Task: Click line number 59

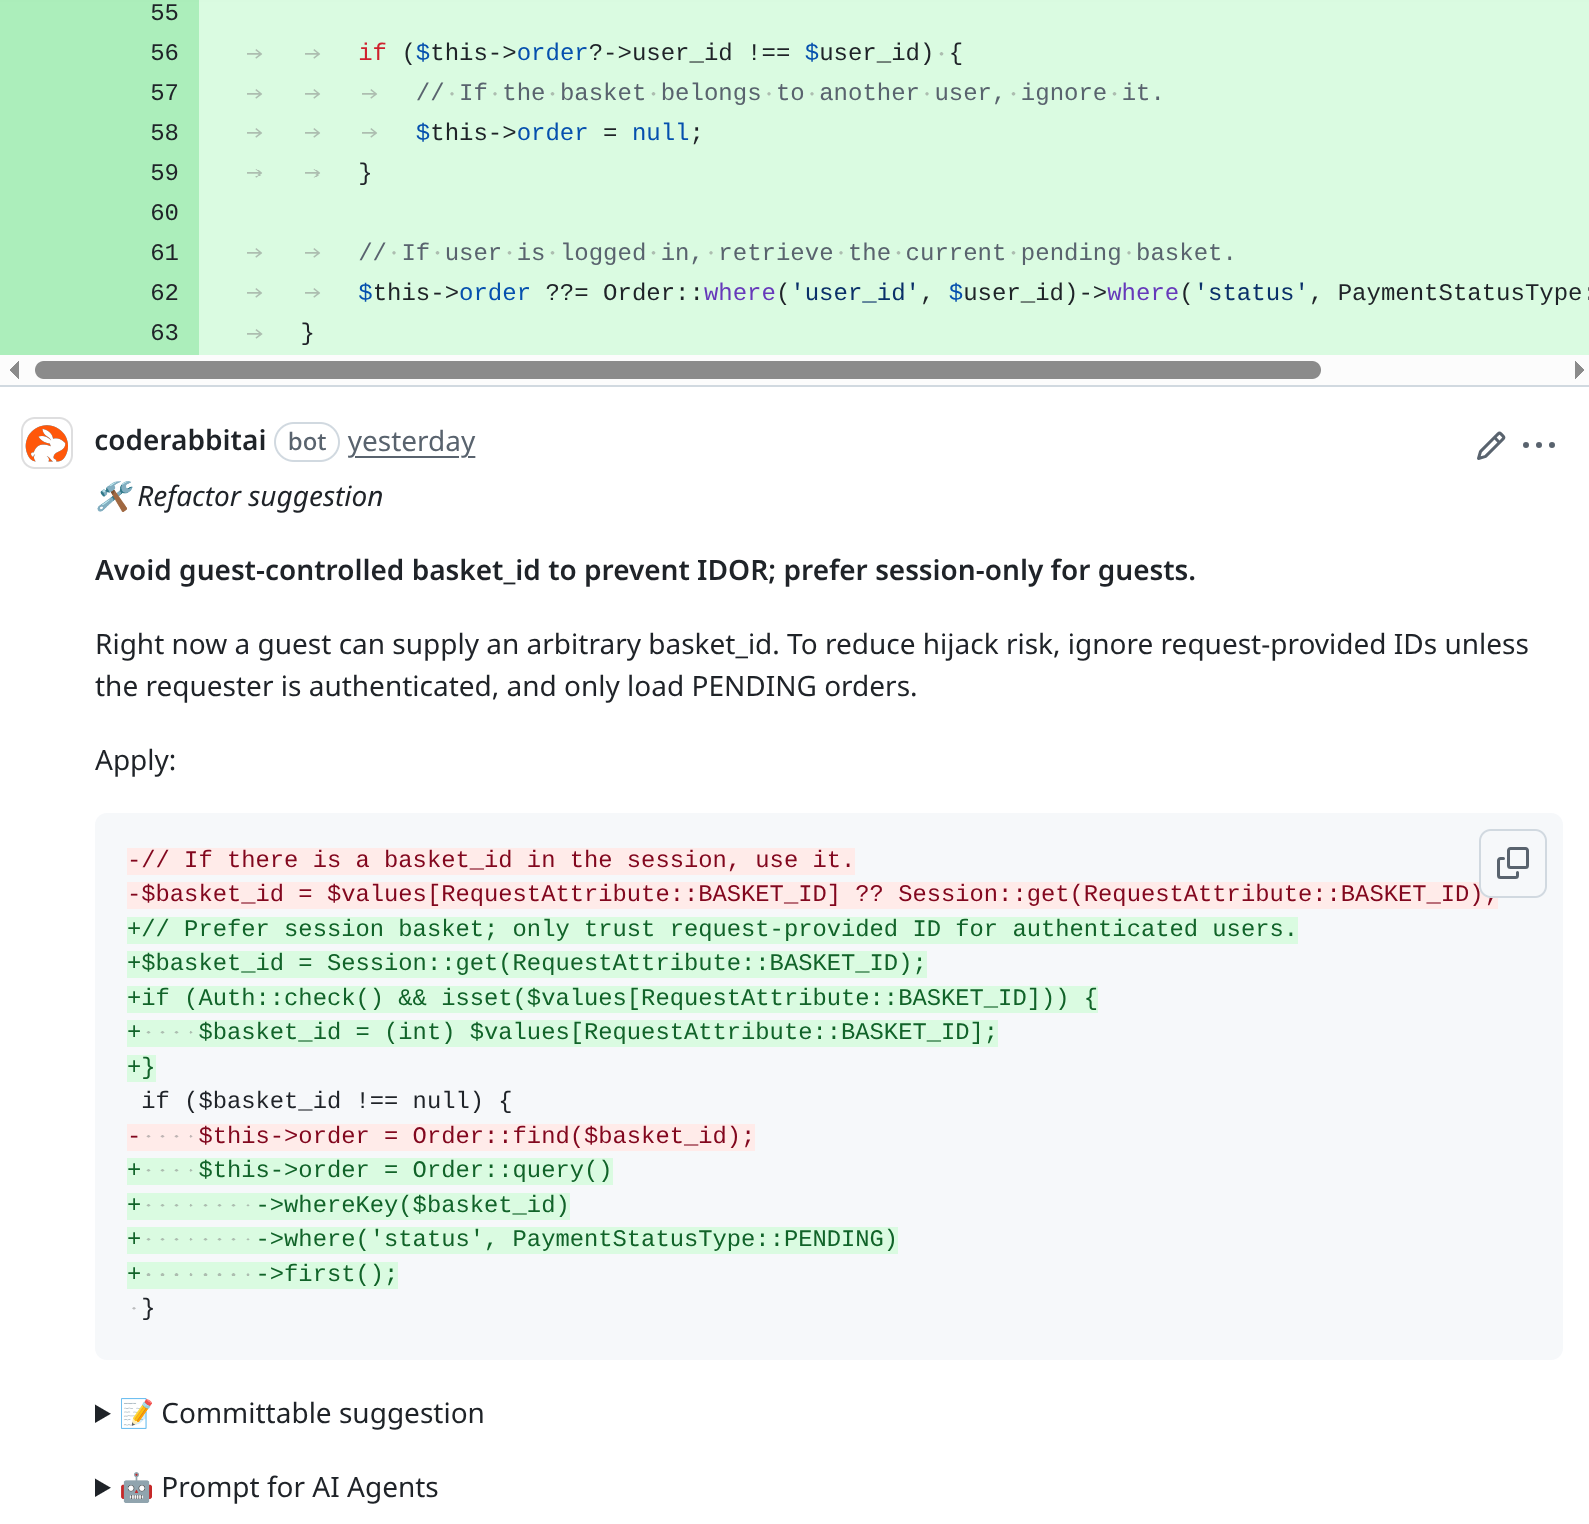Action: 164,173
